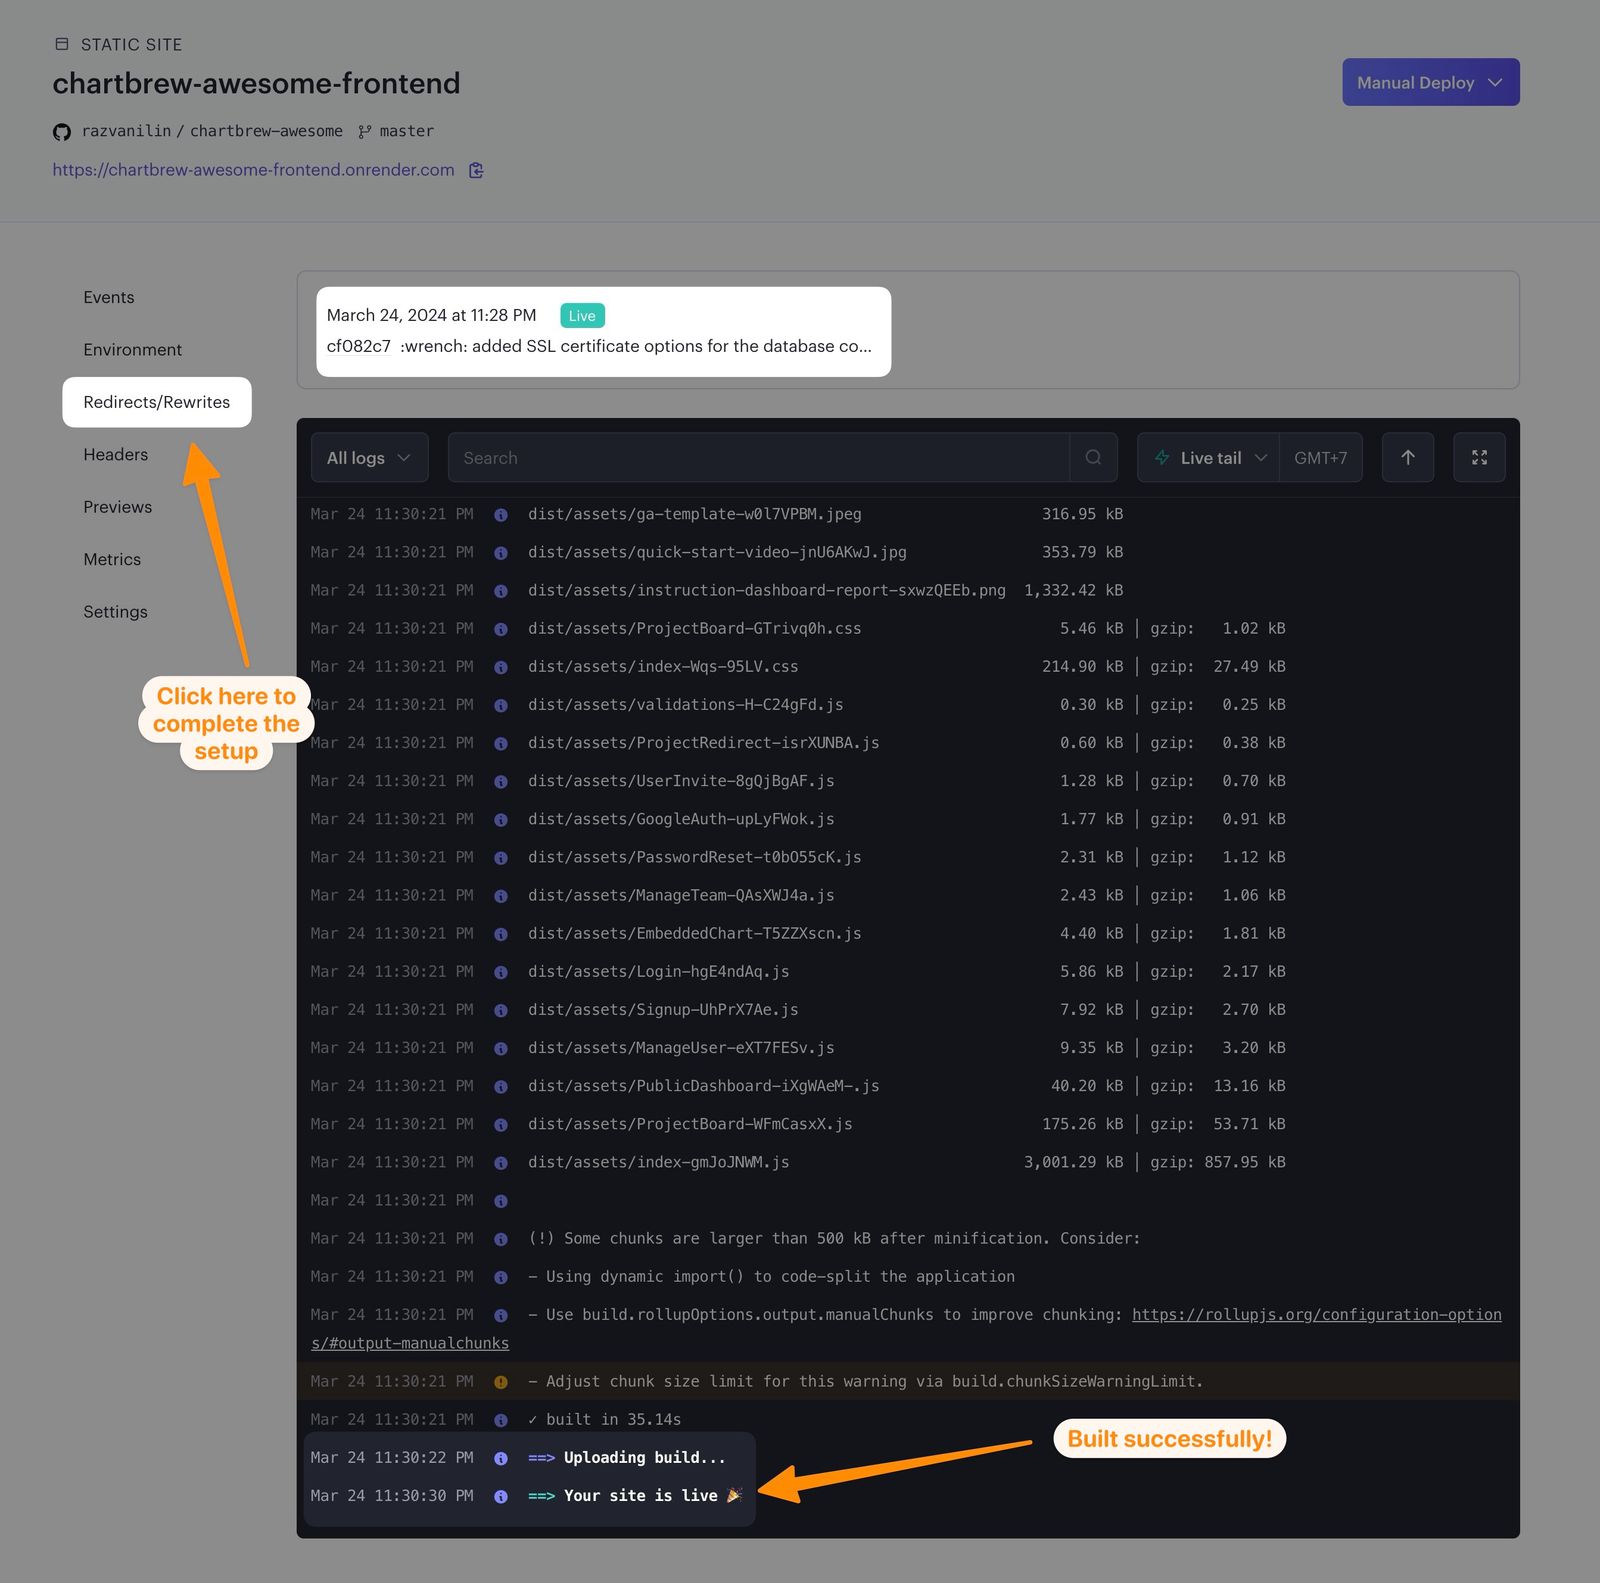The image size is (1600, 1583).
Task: Switch to the Metrics section
Action: (112, 559)
